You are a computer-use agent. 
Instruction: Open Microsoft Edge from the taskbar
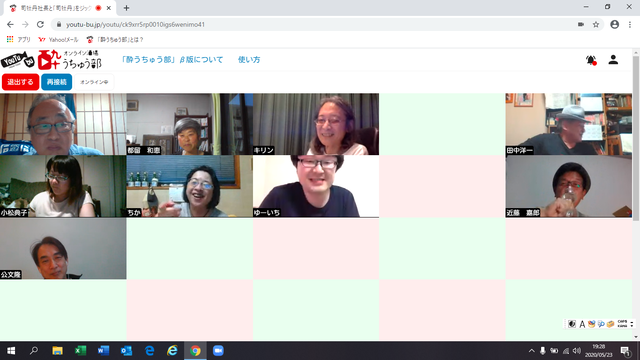click(x=149, y=351)
